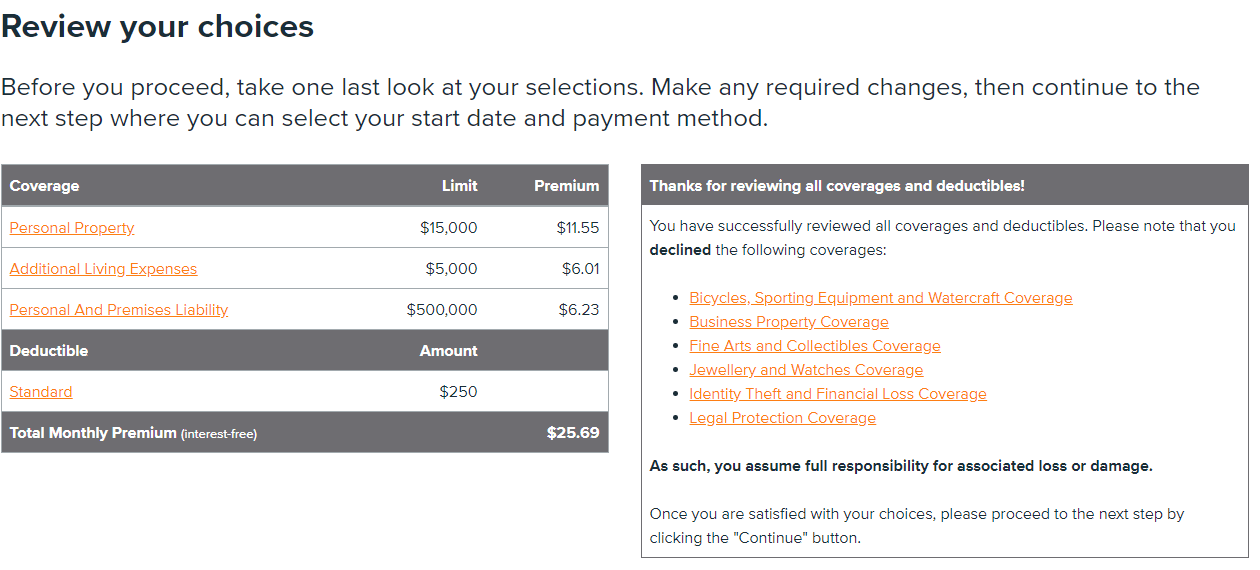Click the $250 deductible amount
The width and height of the screenshot is (1260, 570).
coord(458,392)
